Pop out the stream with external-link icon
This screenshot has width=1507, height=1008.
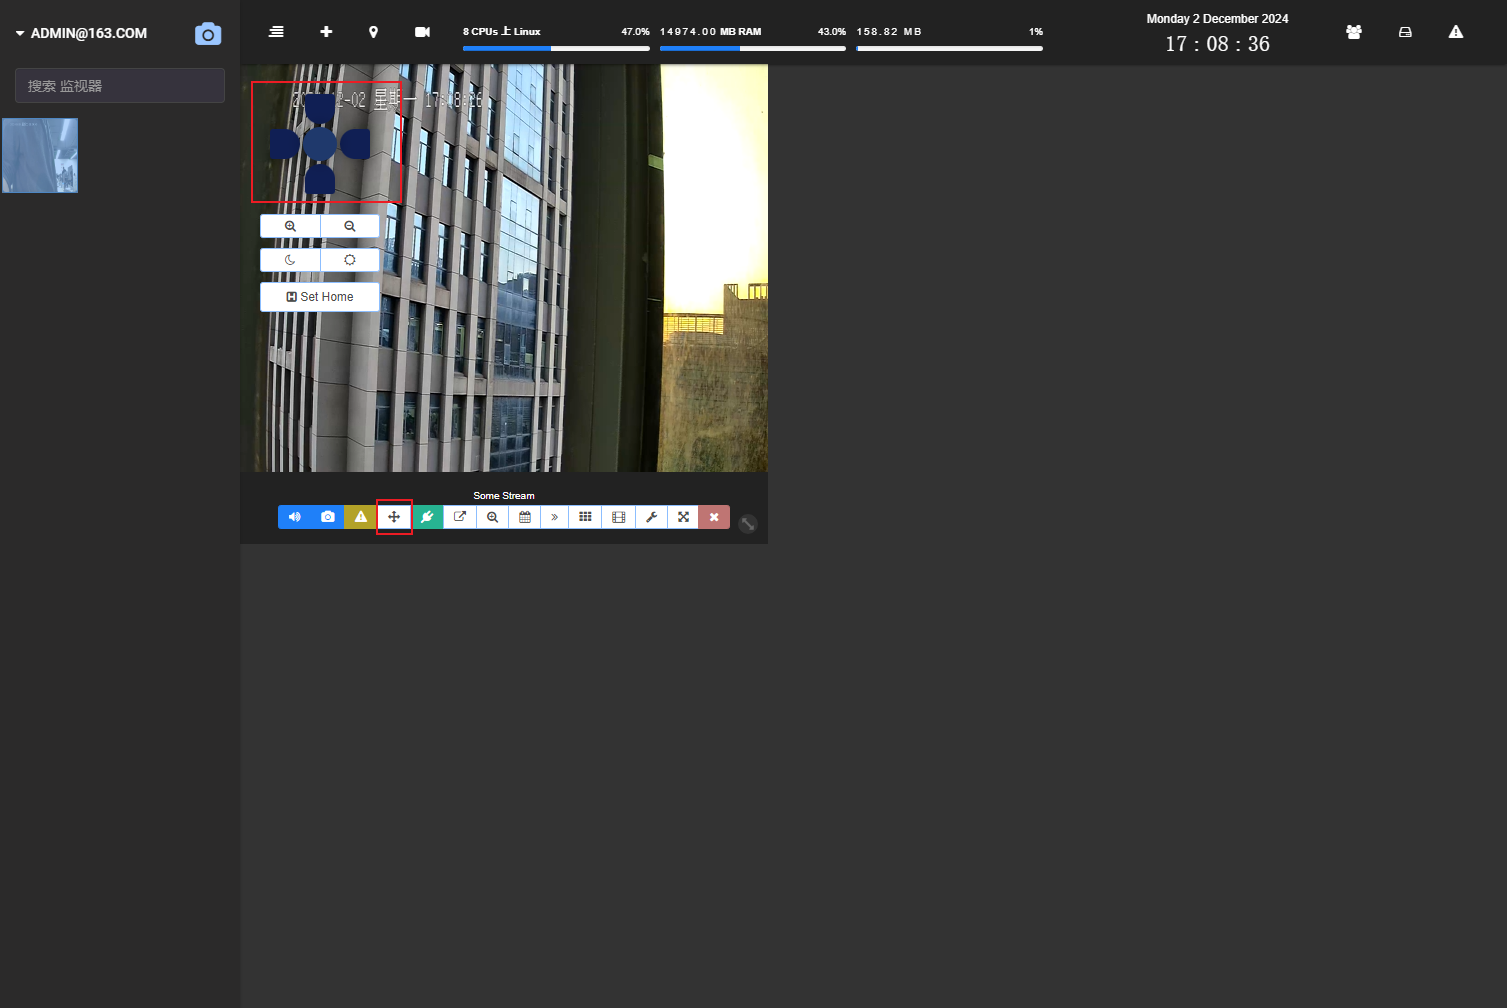[x=460, y=517]
